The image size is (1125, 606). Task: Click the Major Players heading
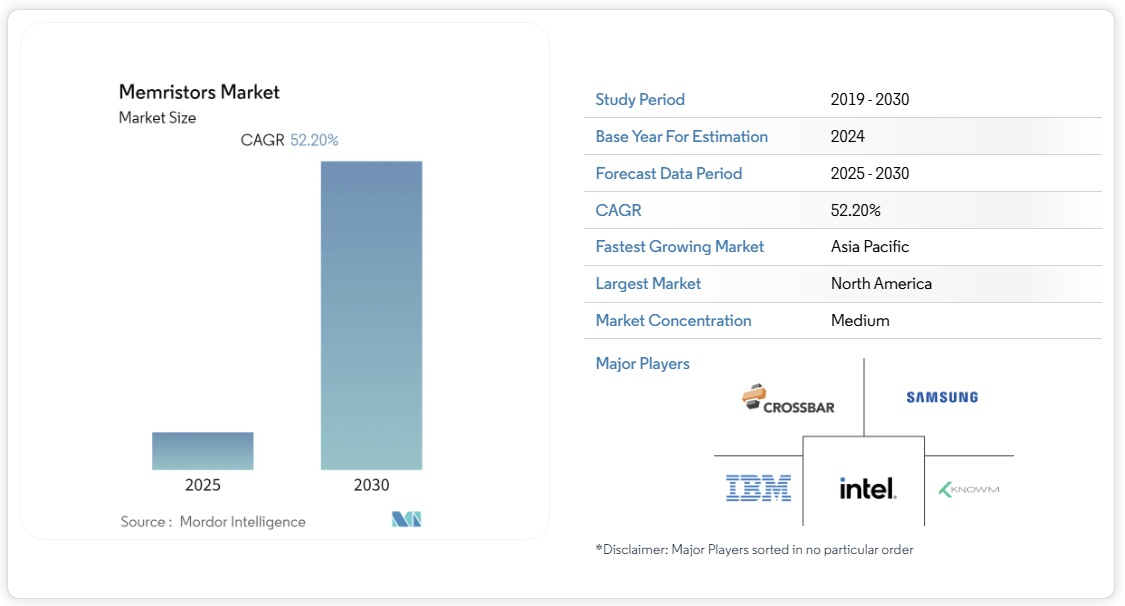[642, 363]
